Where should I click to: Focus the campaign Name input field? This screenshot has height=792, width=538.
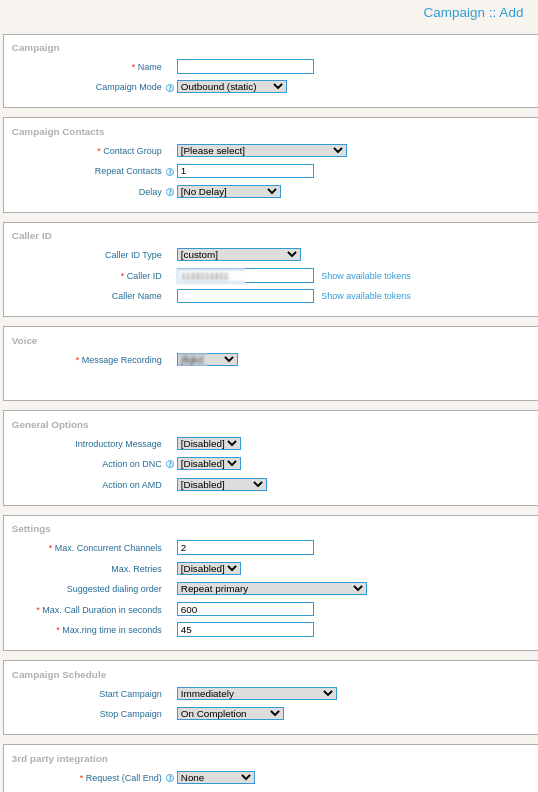tap(246, 67)
